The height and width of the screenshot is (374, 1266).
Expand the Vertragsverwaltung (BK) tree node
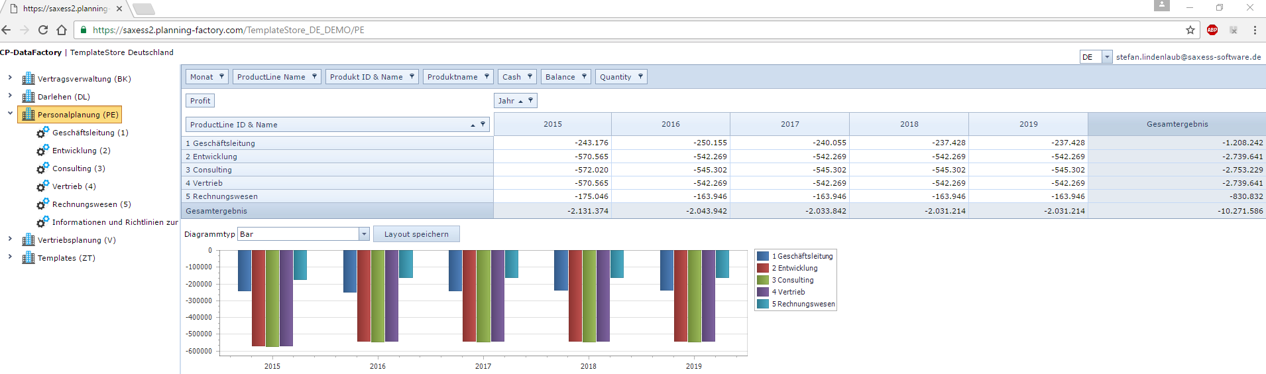pyautogui.click(x=10, y=78)
